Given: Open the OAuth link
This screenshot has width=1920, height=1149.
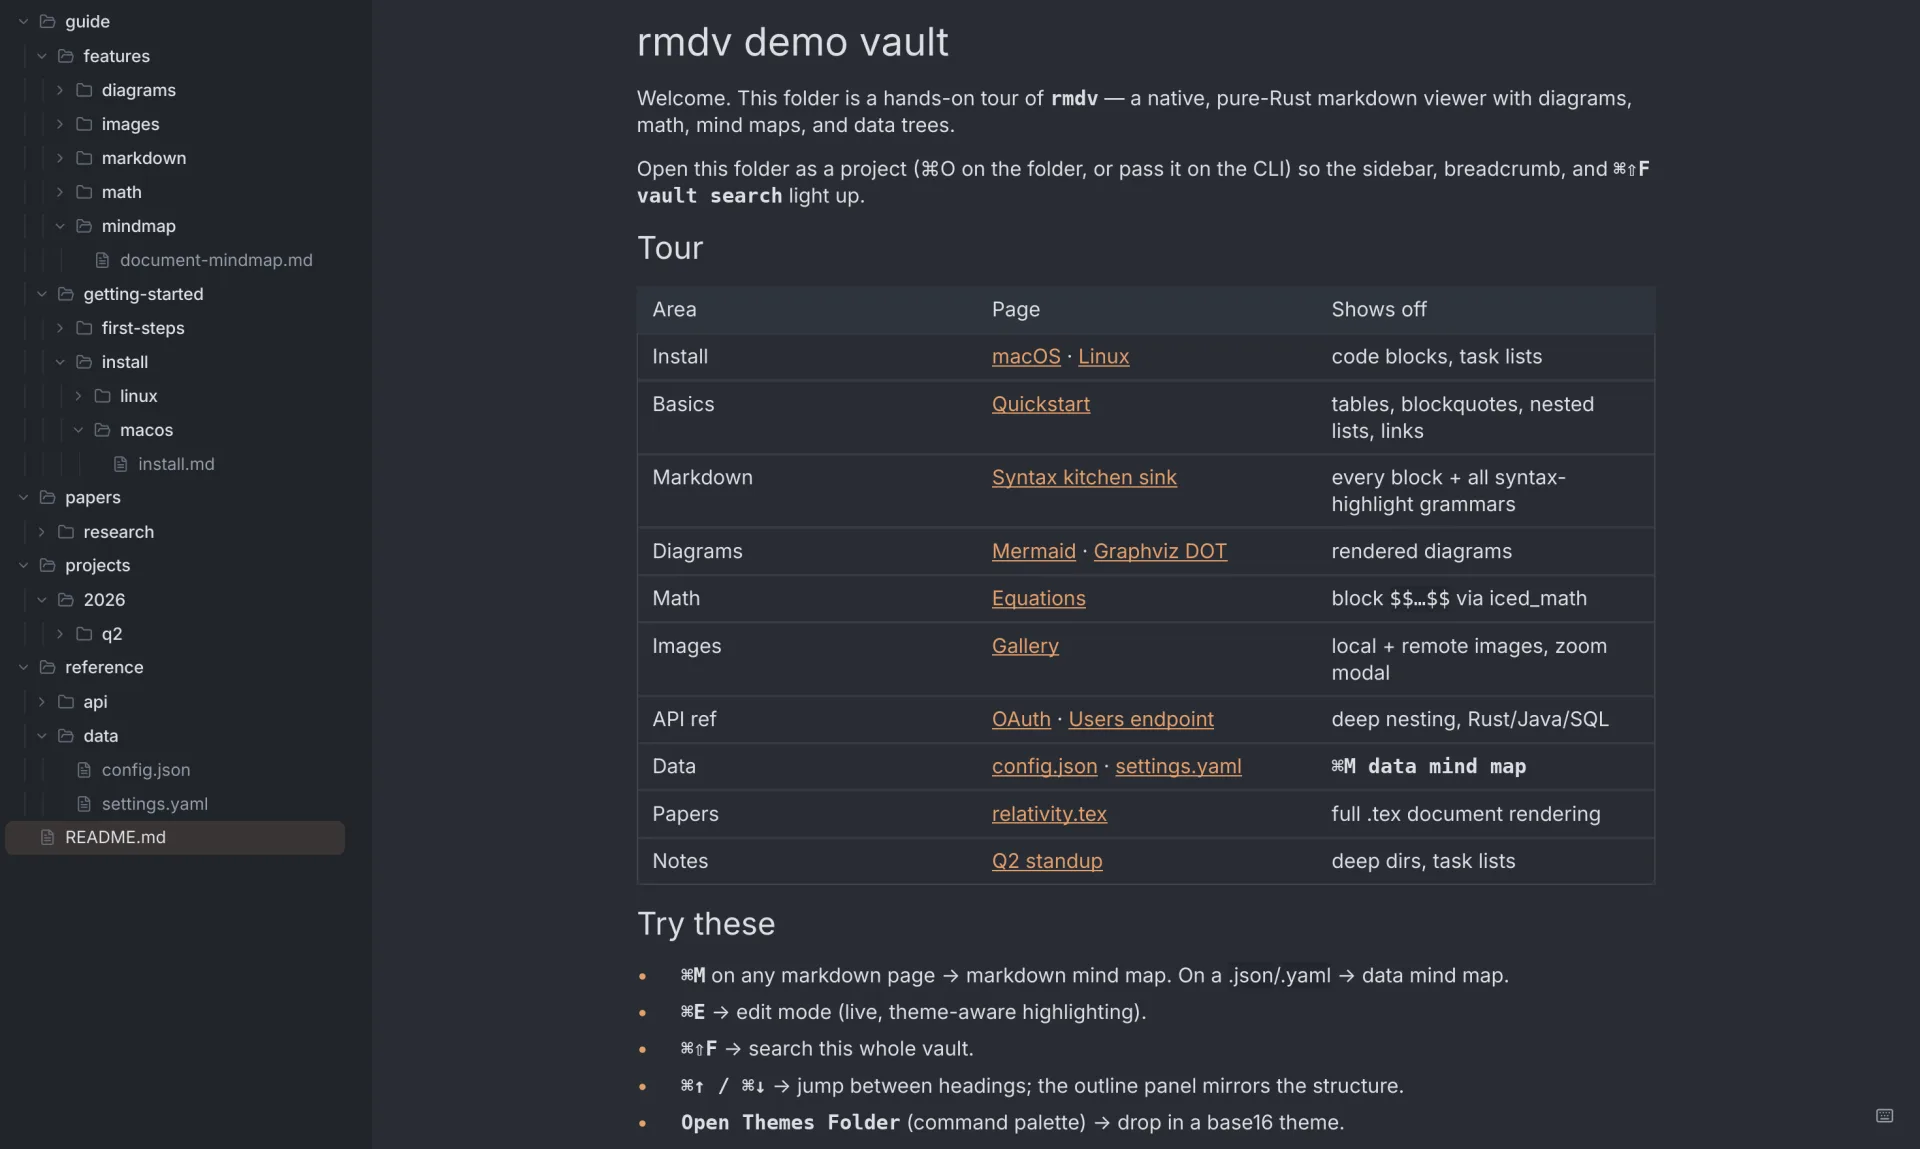Looking at the screenshot, I should click(1021, 720).
